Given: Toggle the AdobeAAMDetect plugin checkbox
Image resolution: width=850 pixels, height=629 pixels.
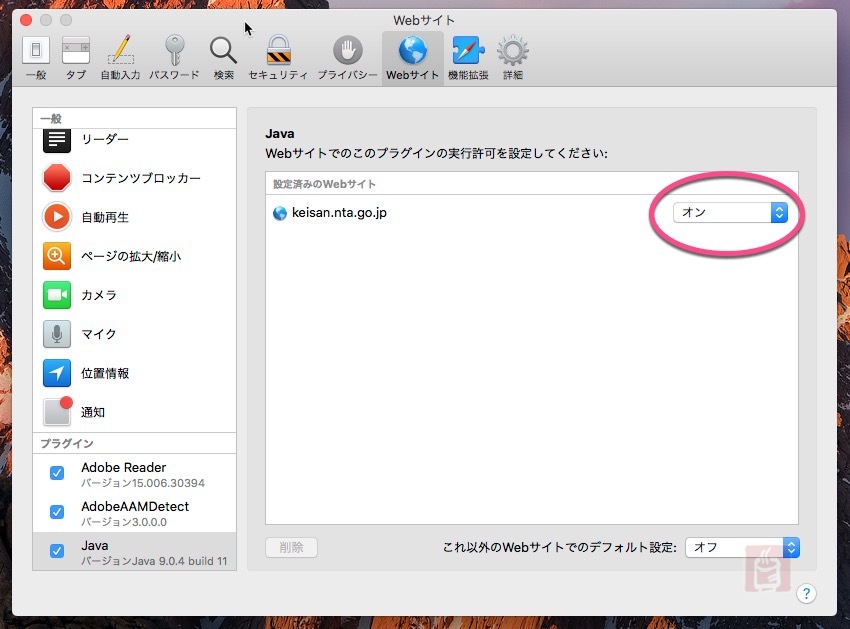Looking at the screenshot, I should (57, 512).
